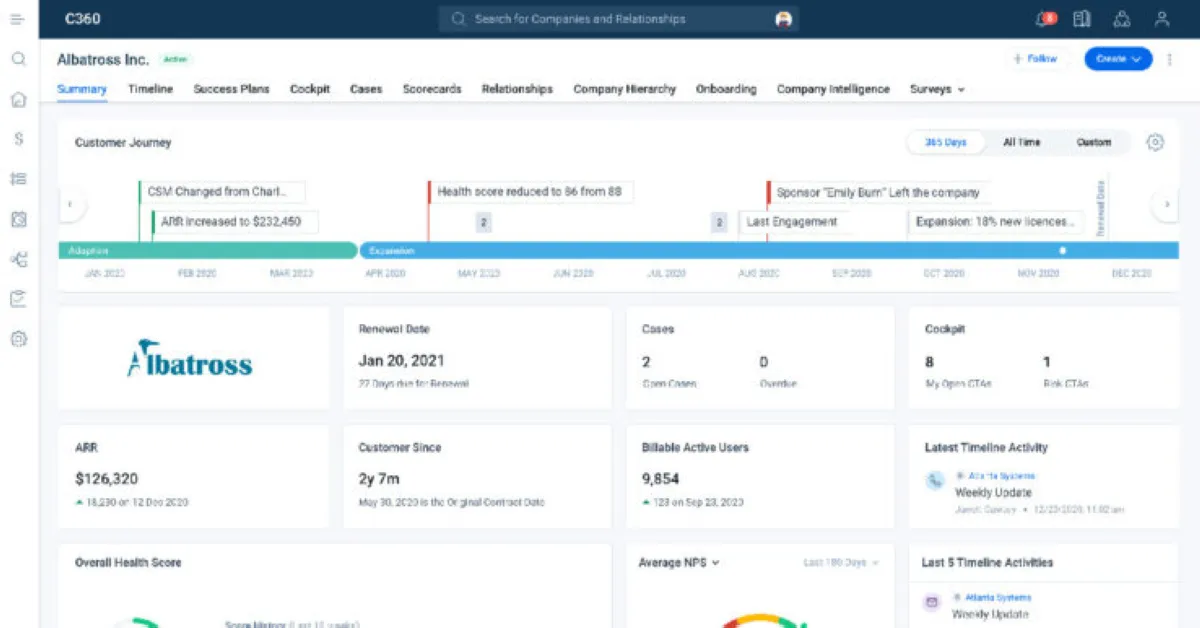This screenshot has height=628, width=1200.
Task: Move the journey timeline to the right
Action: coord(1165,205)
